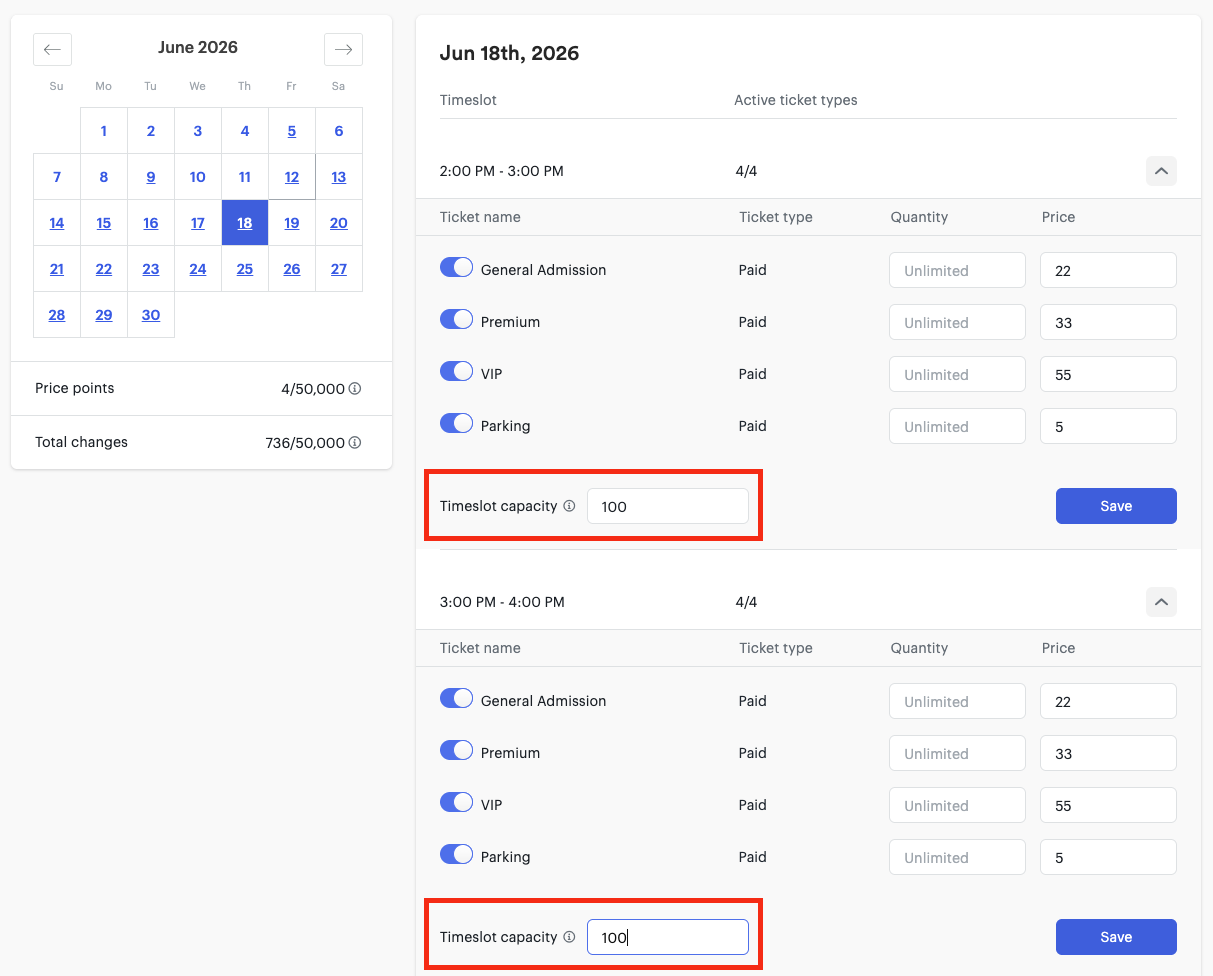Image resolution: width=1213 pixels, height=976 pixels.
Task: Go to previous month in calendar
Action: pos(52,49)
